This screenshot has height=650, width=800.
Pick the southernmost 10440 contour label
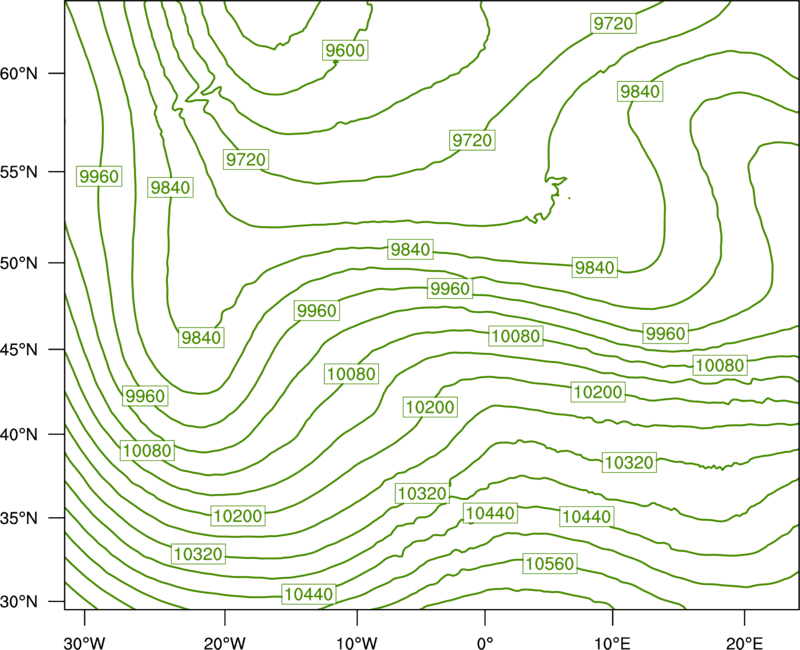coord(309,594)
